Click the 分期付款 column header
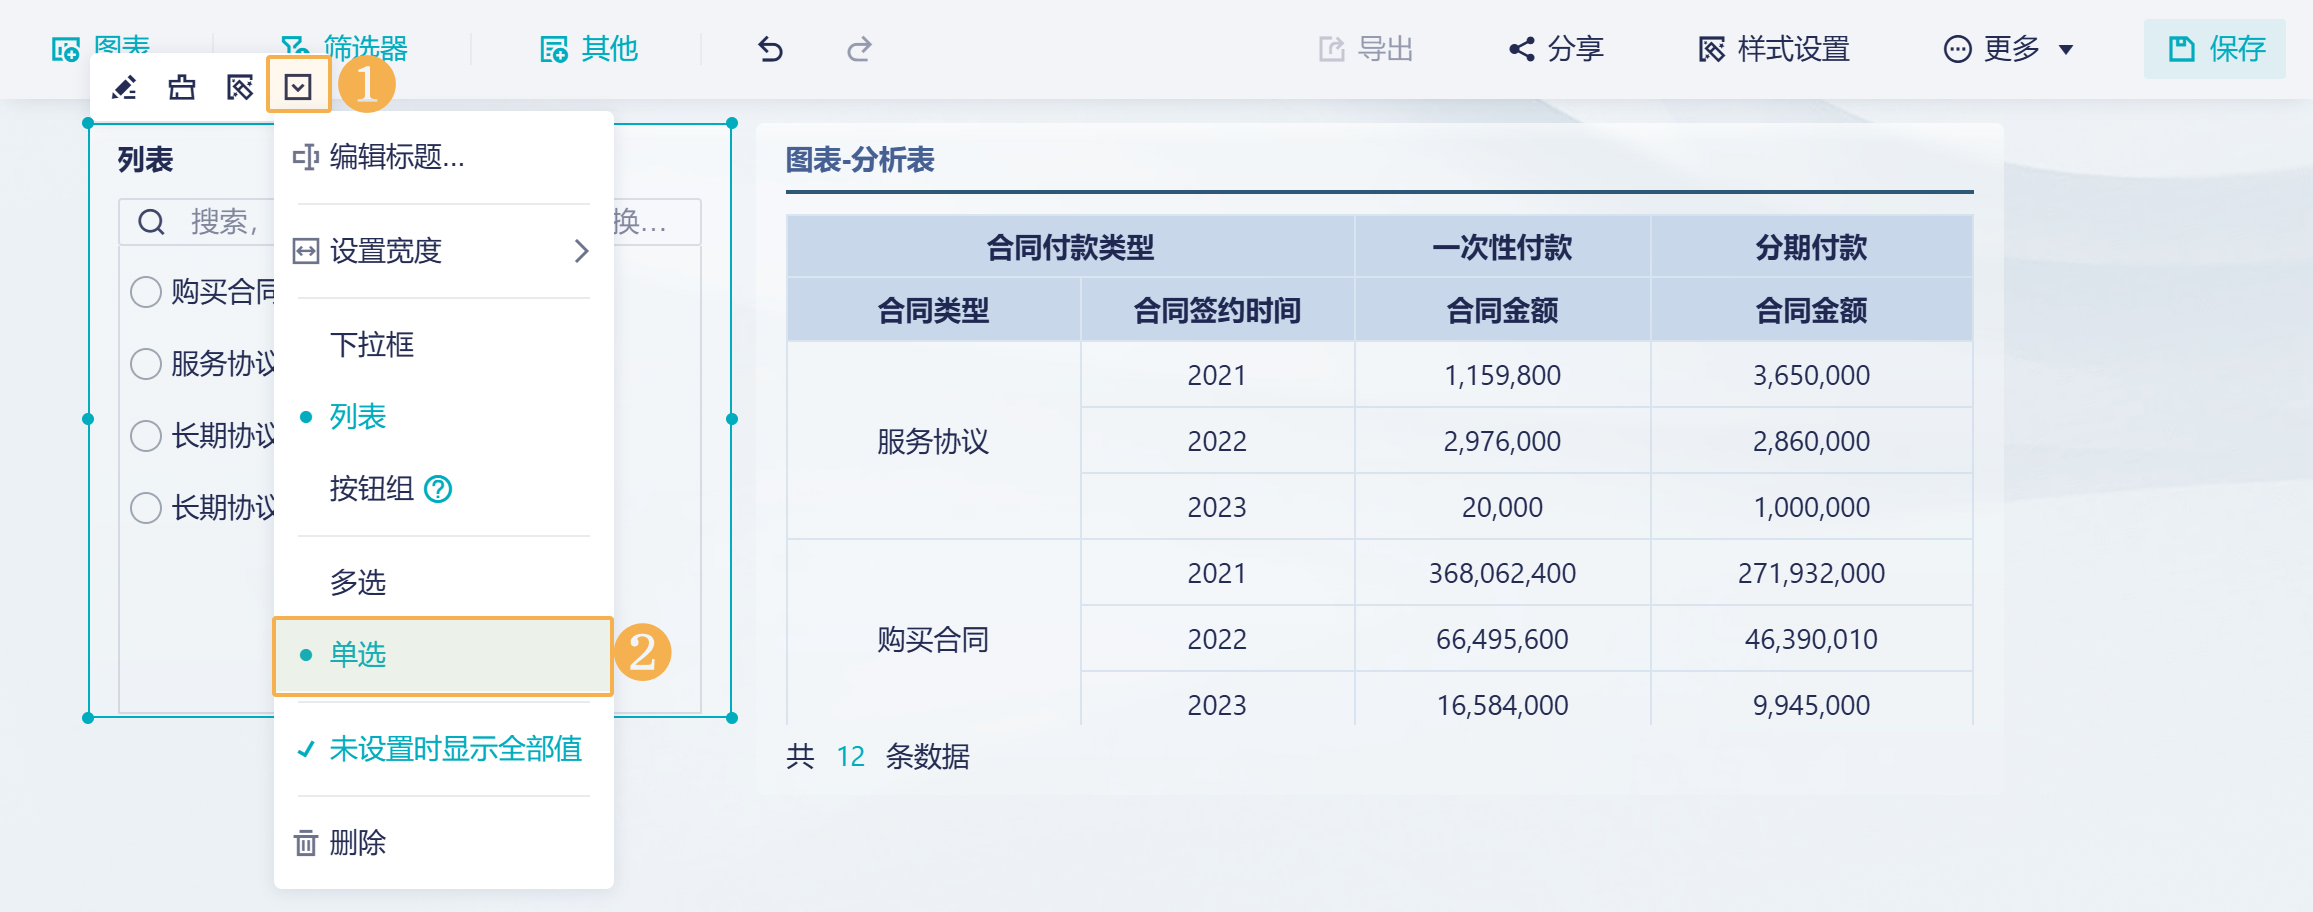Viewport: 2313px width, 912px height. (1811, 247)
